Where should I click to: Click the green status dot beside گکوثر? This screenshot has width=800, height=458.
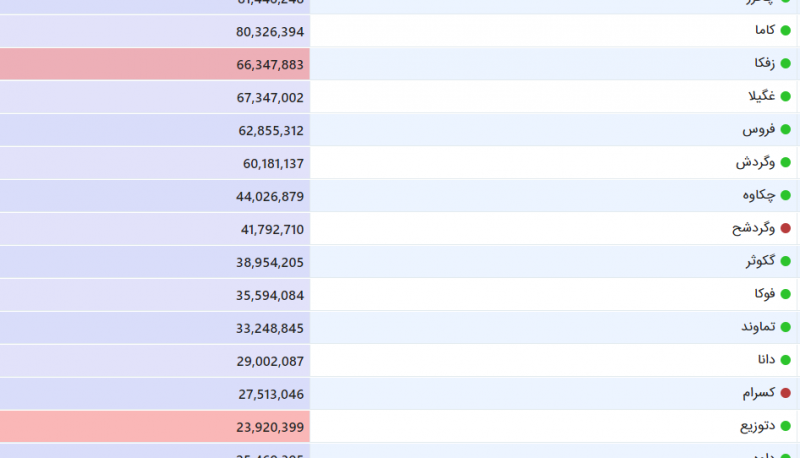[x=786, y=262]
